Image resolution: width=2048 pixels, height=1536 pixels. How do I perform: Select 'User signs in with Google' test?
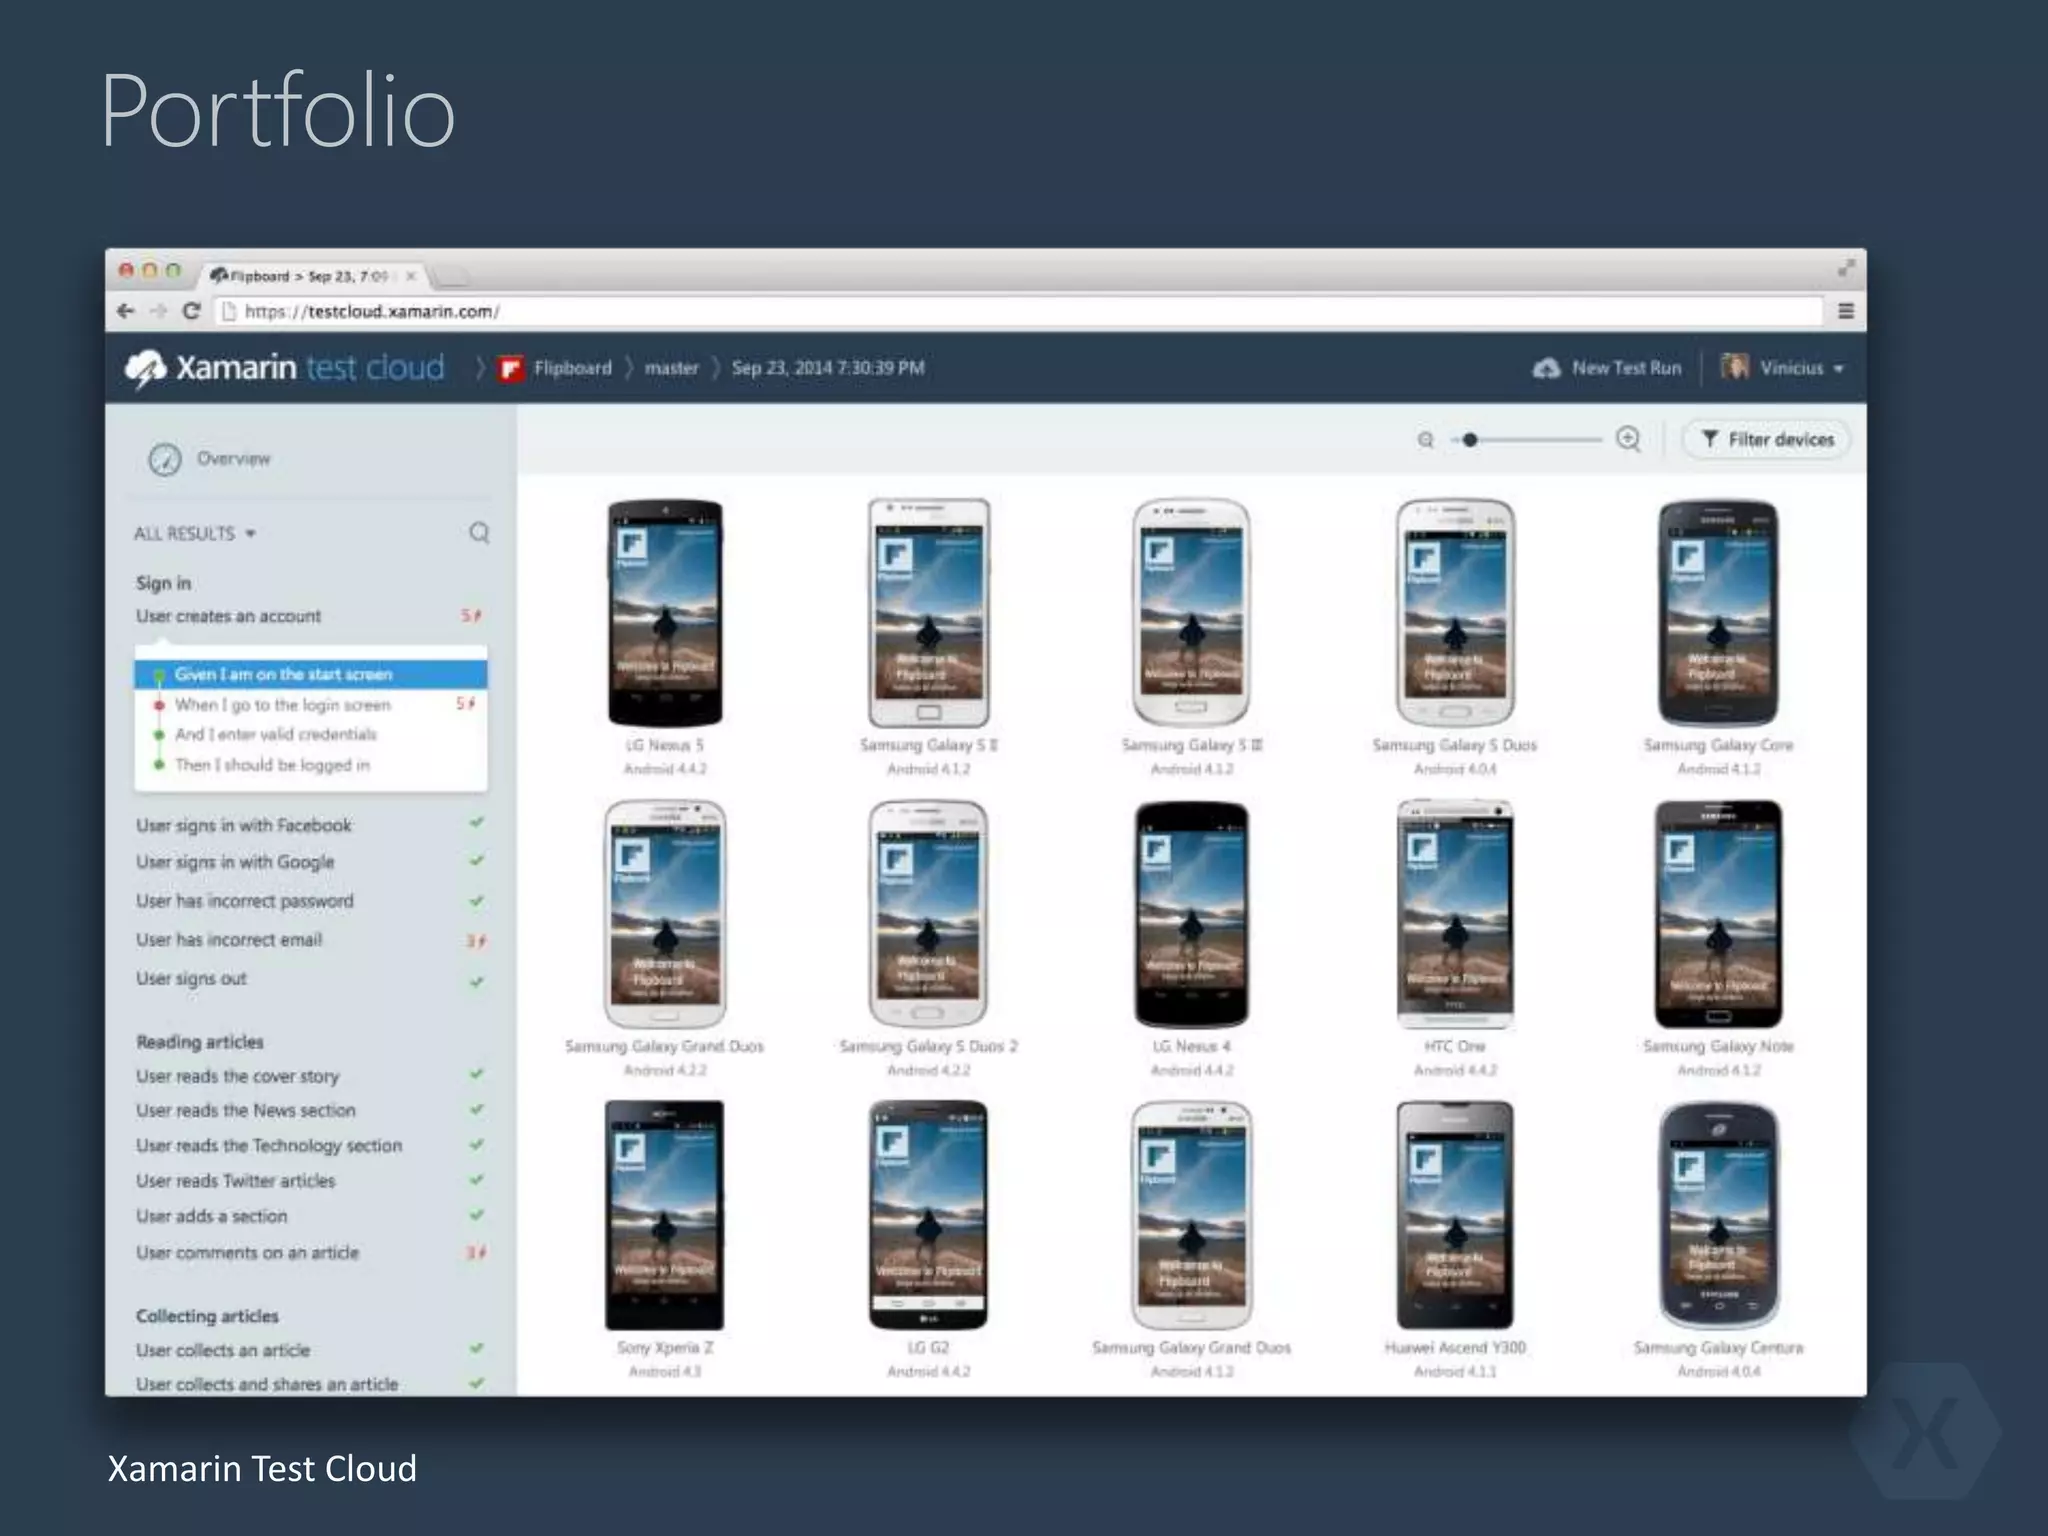[x=310, y=862]
